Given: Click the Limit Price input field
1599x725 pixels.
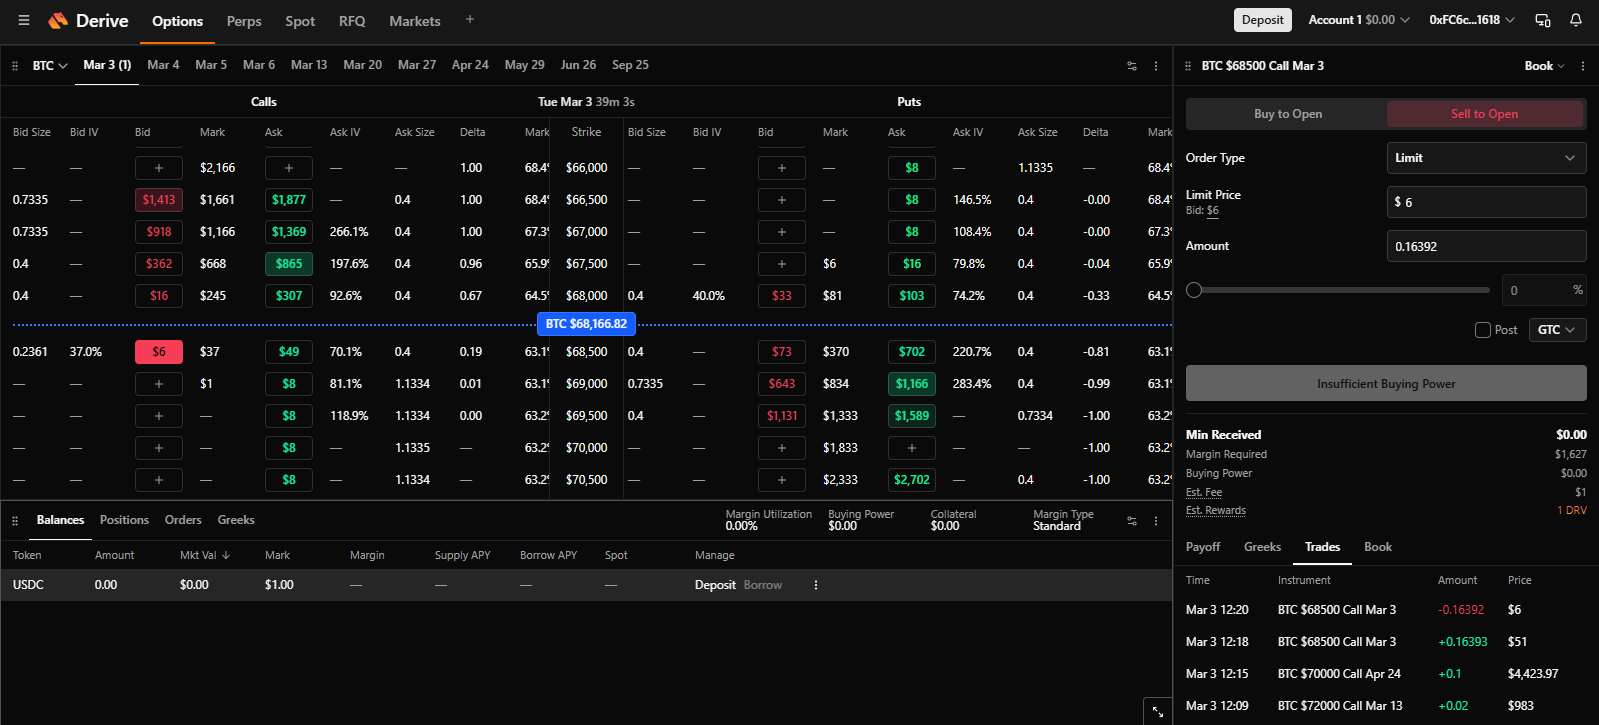Looking at the screenshot, I should [1486, 202].
